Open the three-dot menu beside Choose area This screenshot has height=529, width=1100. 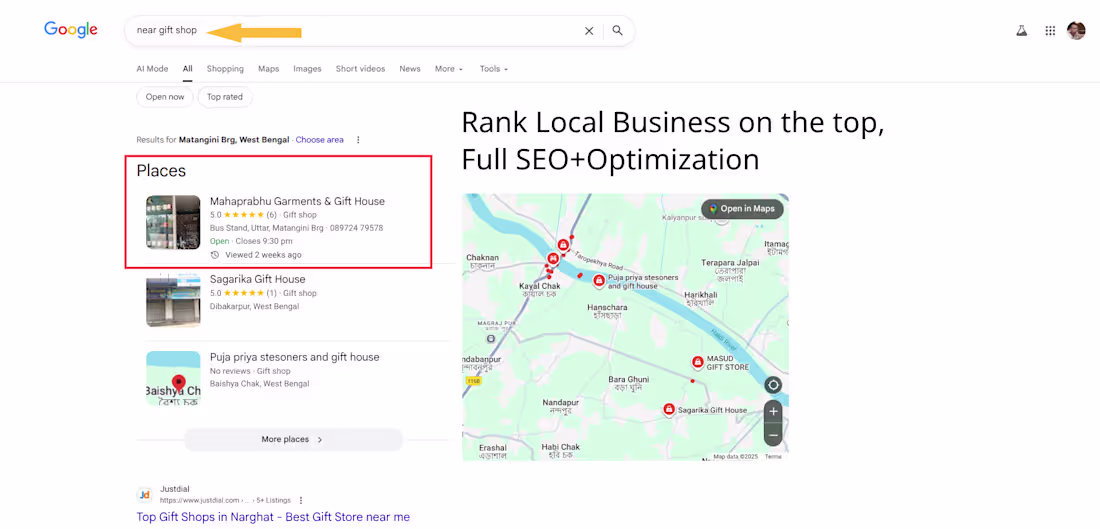358,140
